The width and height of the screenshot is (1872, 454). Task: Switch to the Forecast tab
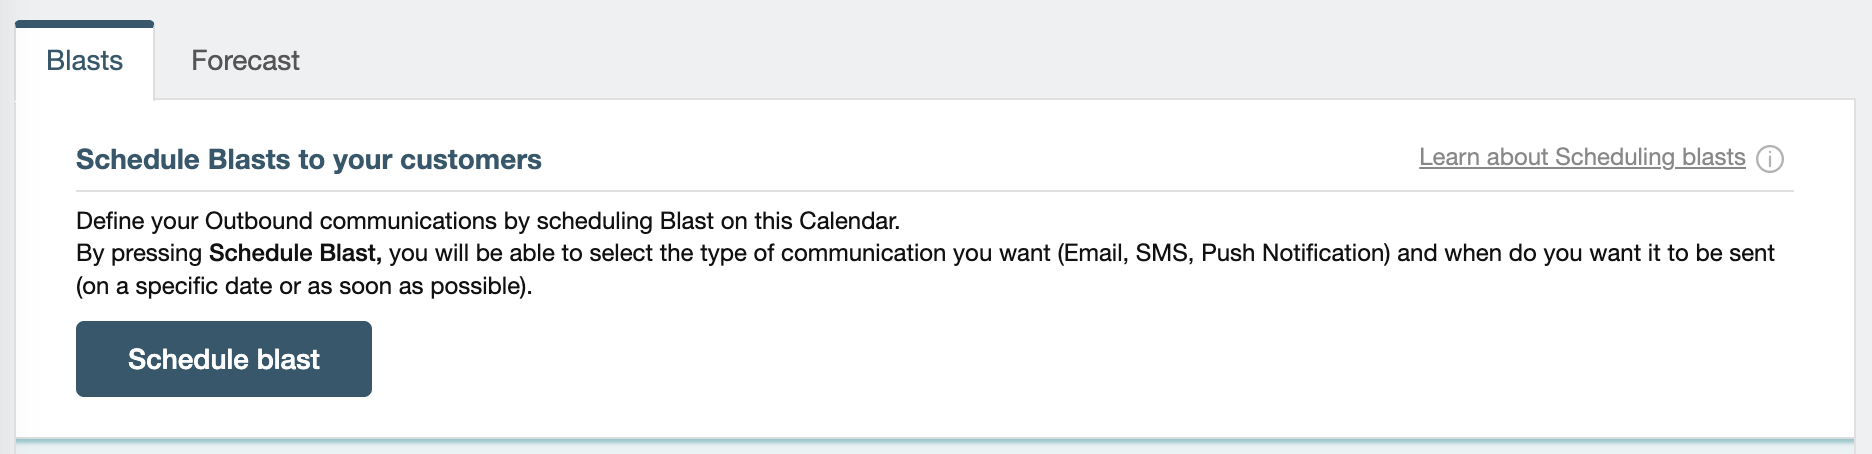245,61
